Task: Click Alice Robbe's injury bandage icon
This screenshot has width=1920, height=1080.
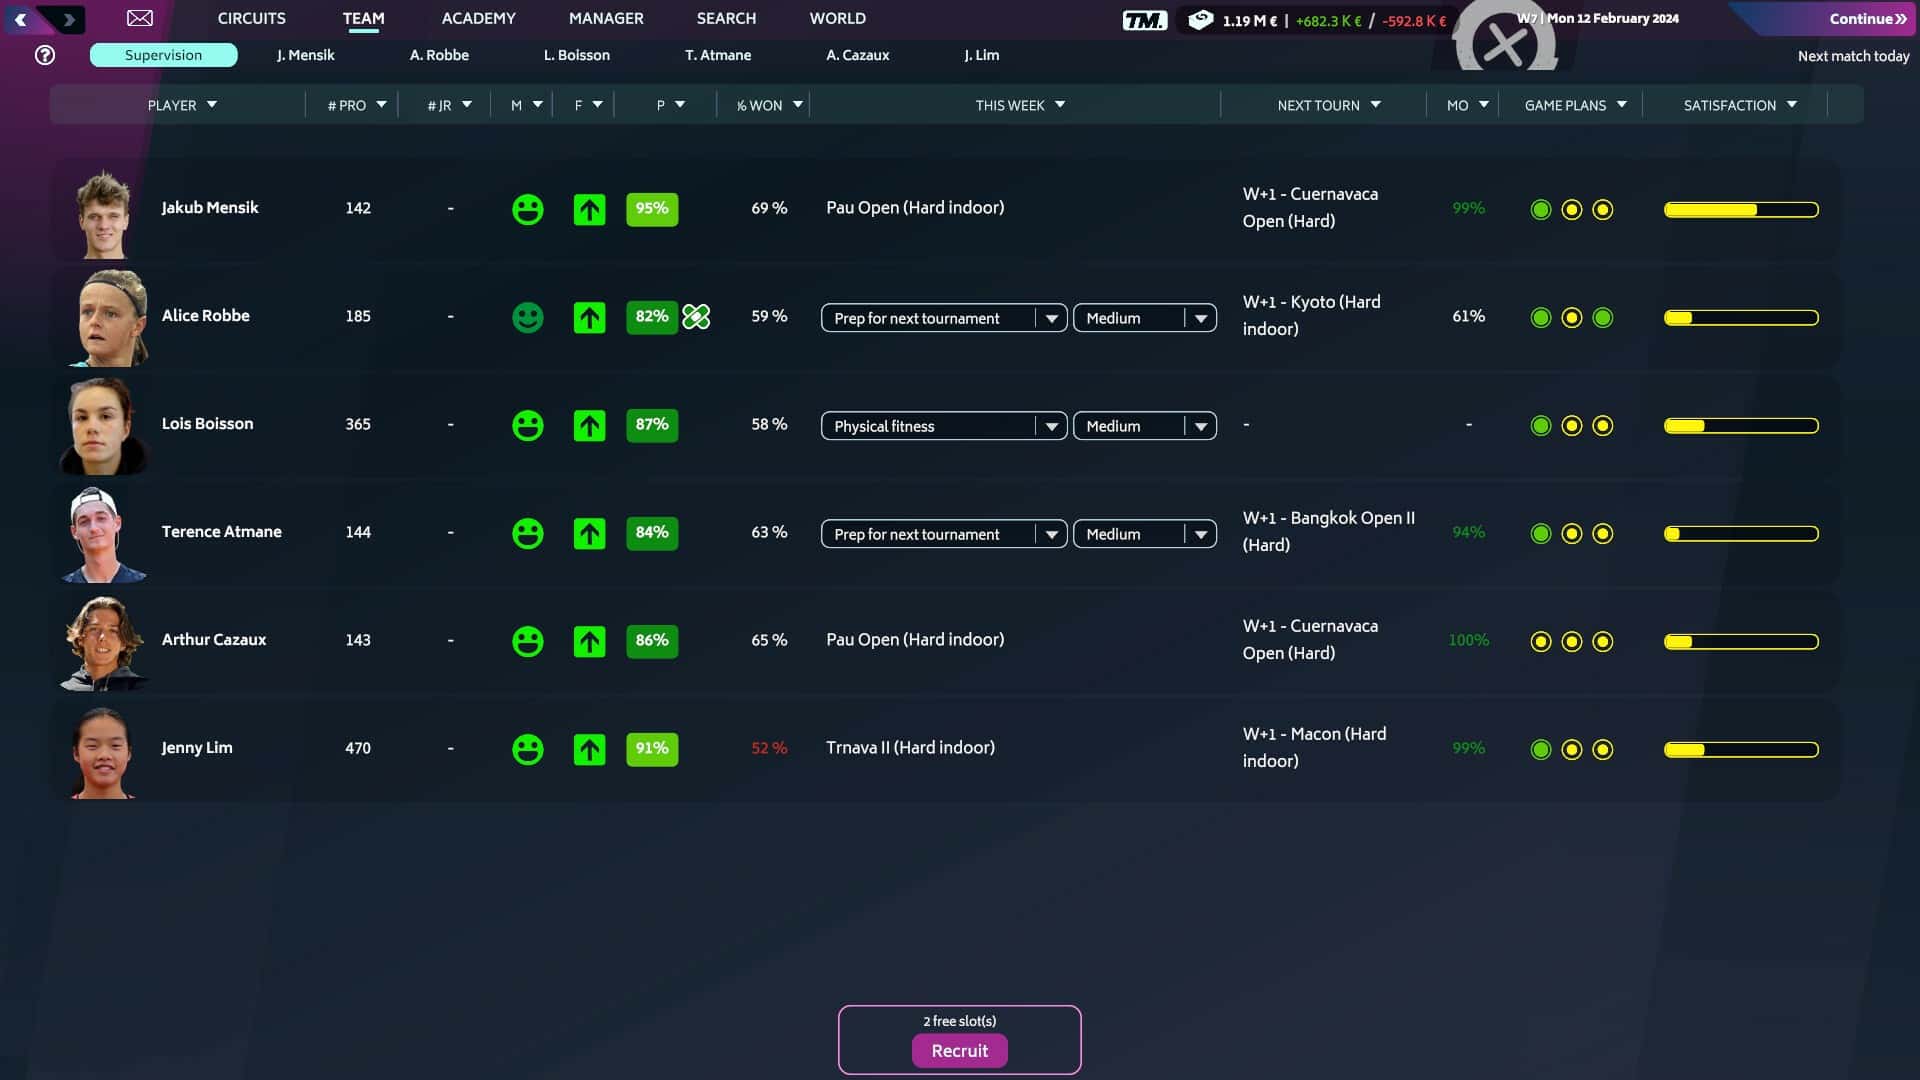Action: pyautogui.click(x=696, y=317)
